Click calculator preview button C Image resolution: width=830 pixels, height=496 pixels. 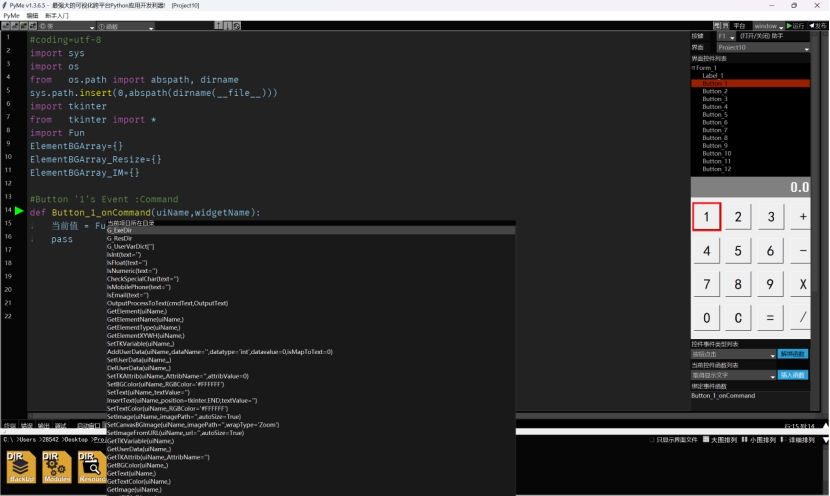(738, 318)
